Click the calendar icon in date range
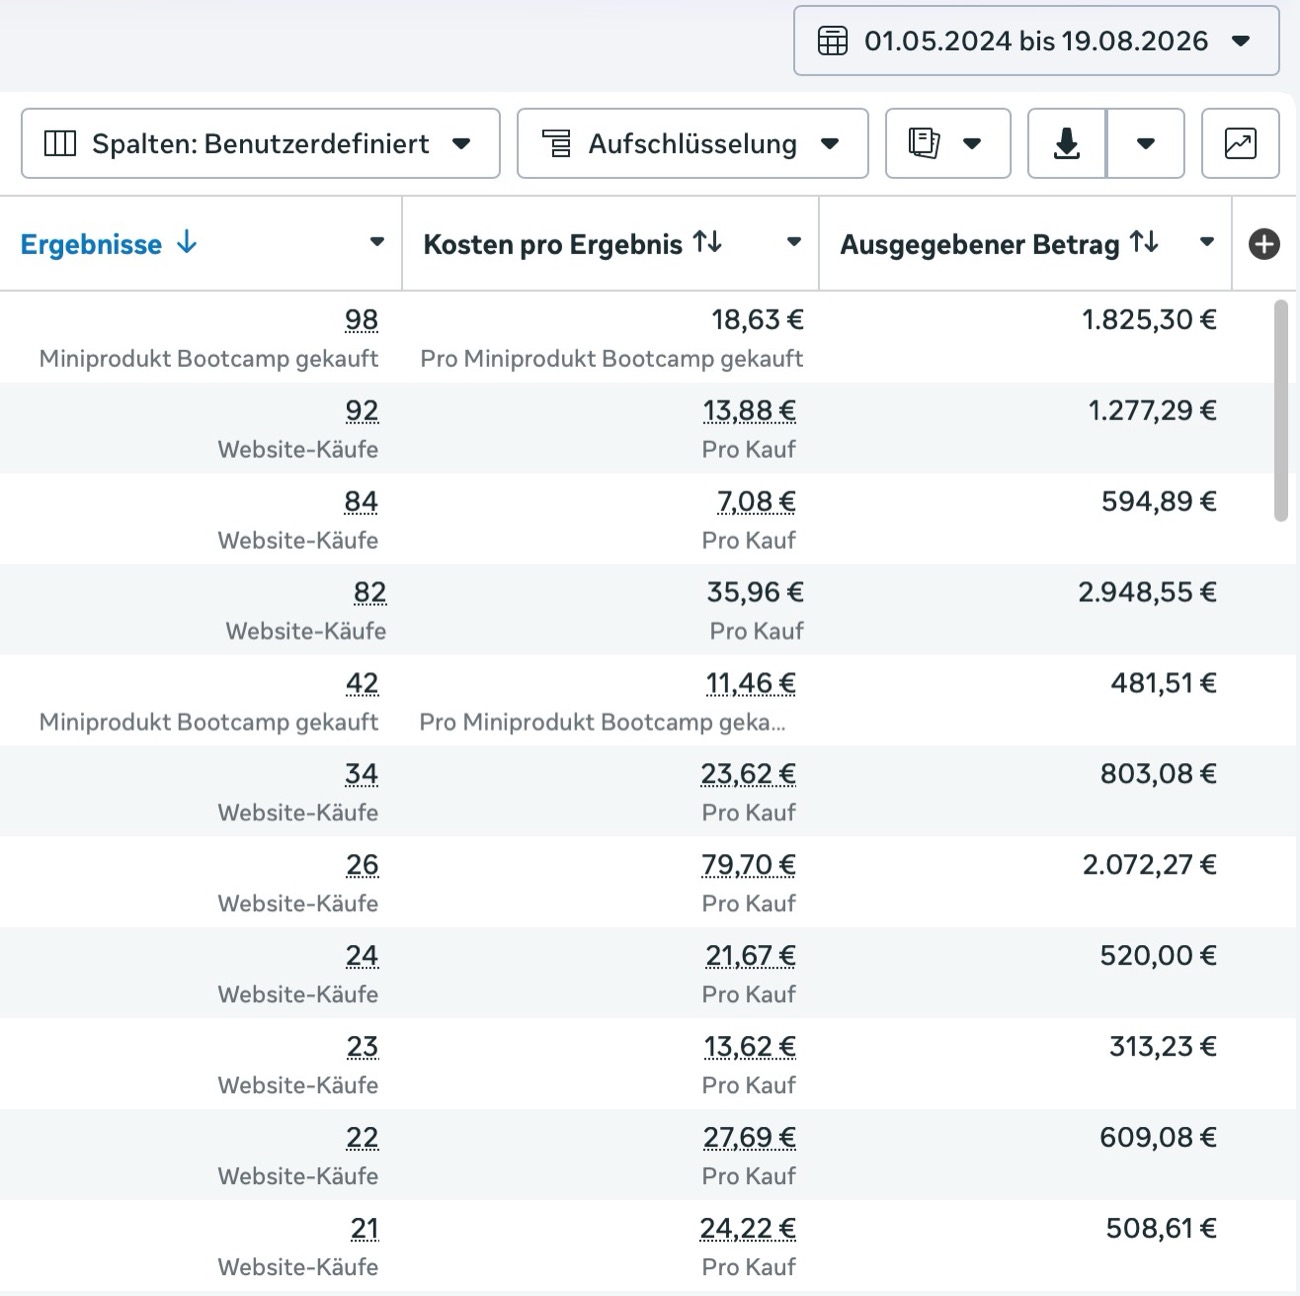1300x1296 pixels. tap(832, 41)
